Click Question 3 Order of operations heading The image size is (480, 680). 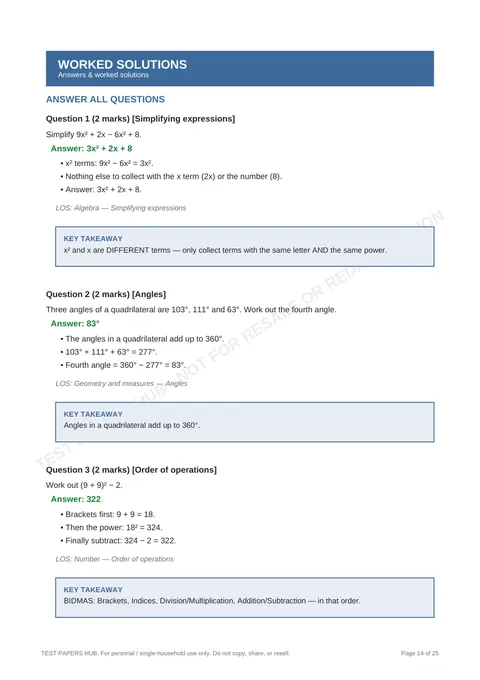tap(131, 470)
